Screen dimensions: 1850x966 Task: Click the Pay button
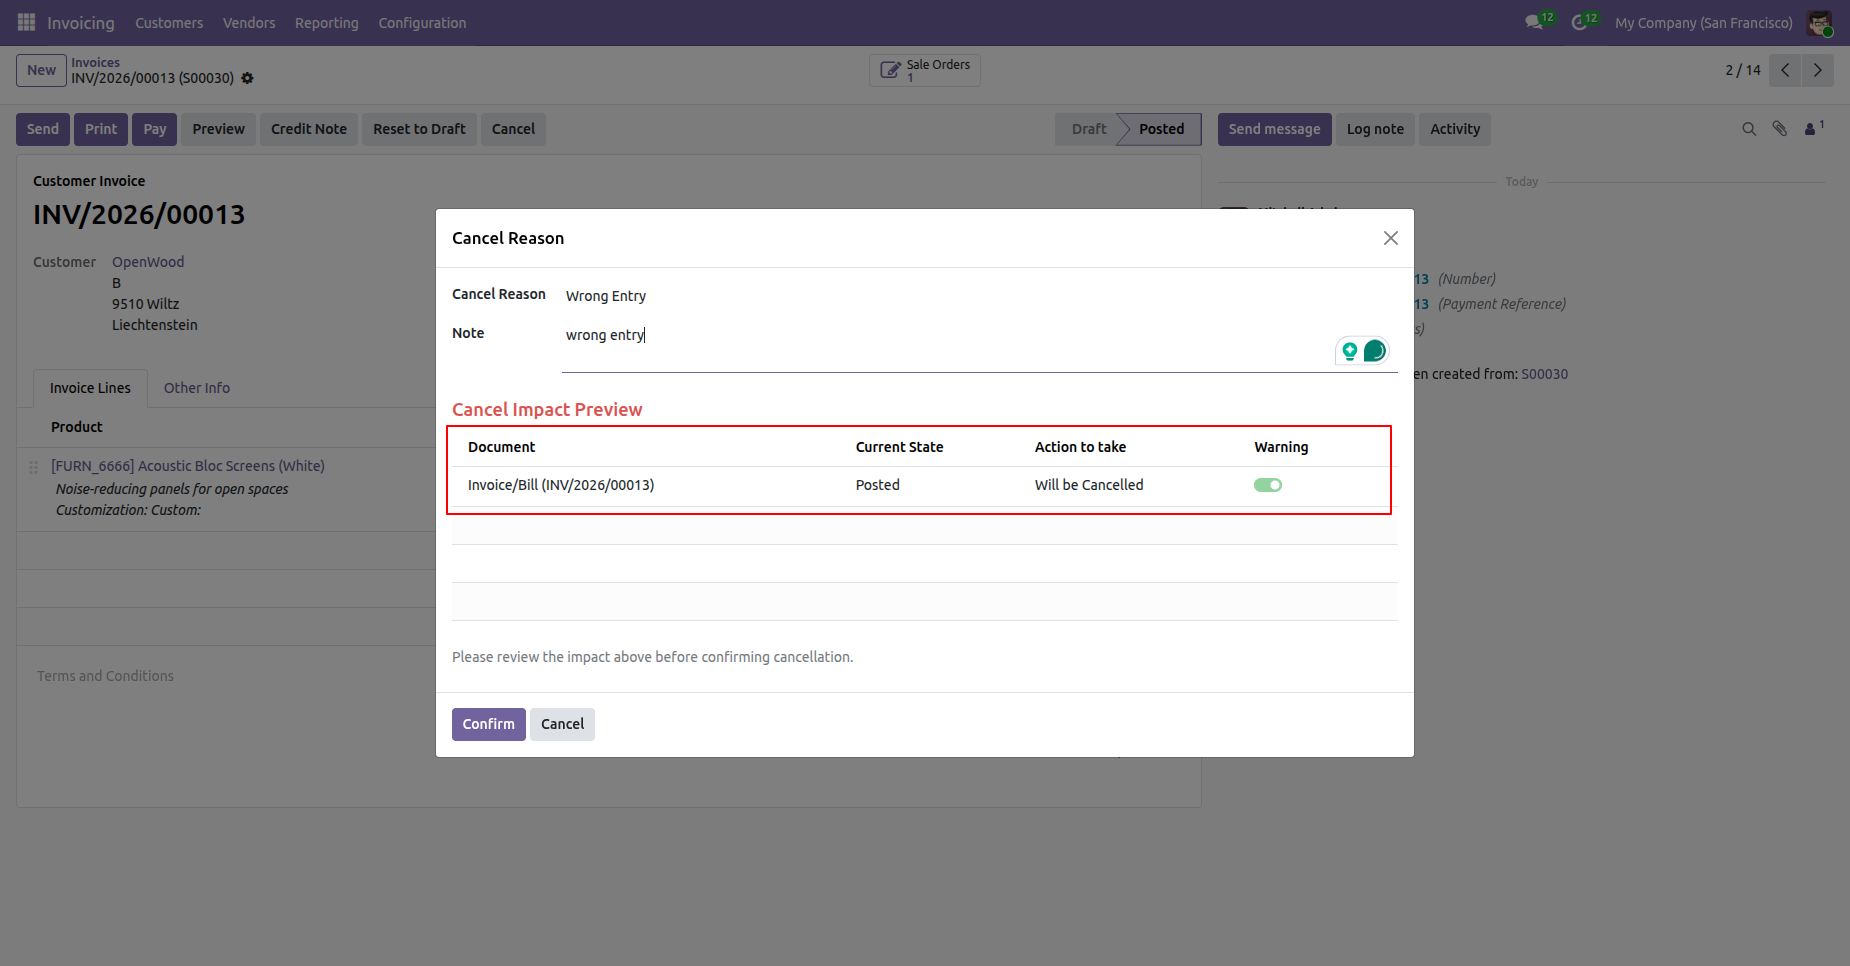point(155,129)
